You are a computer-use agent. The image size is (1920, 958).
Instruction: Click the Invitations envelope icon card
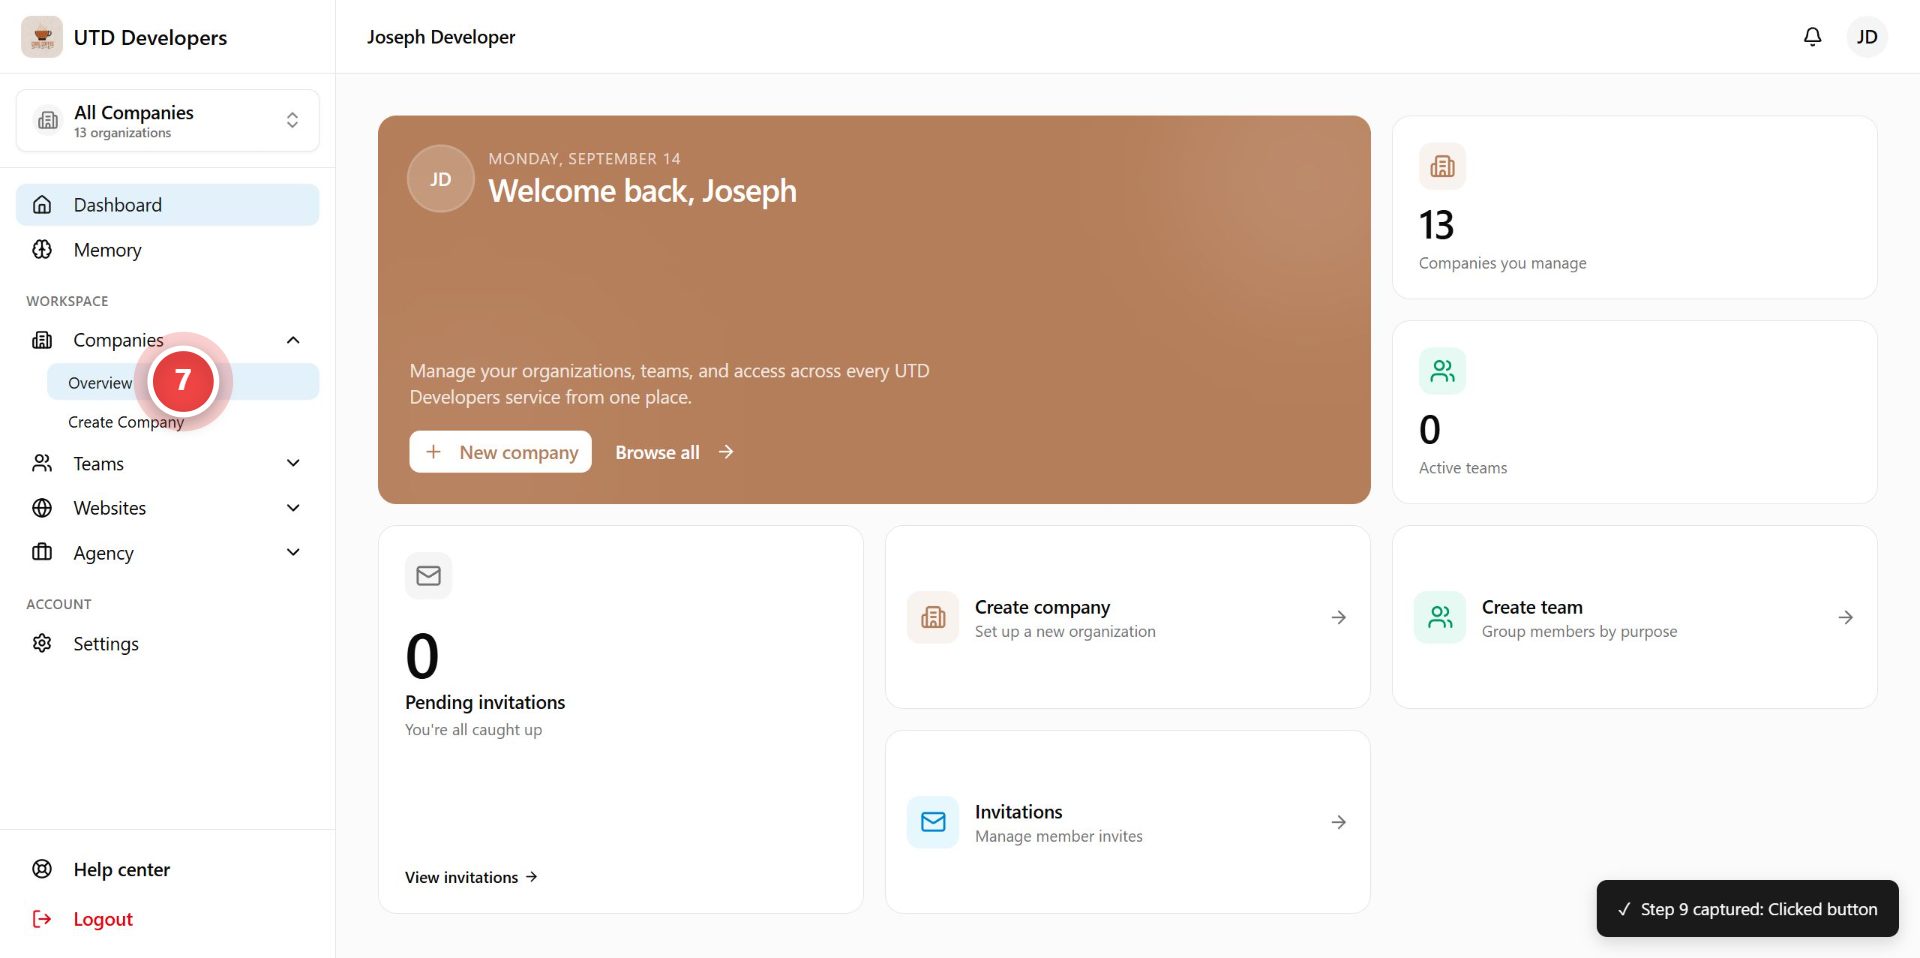[933, 822]
